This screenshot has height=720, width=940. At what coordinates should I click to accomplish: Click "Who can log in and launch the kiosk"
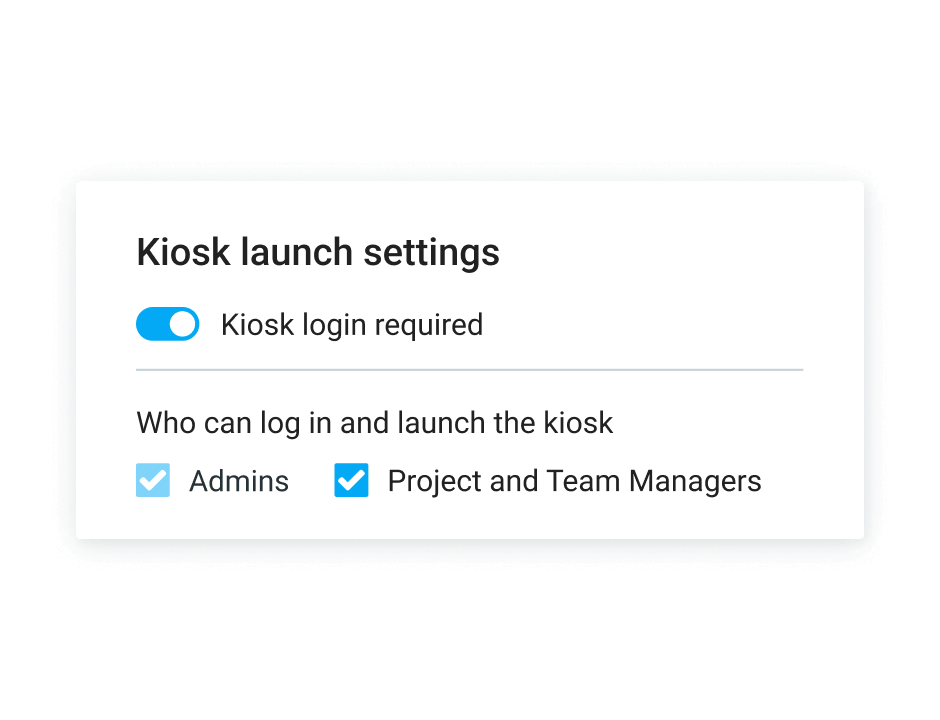[374, 422]
